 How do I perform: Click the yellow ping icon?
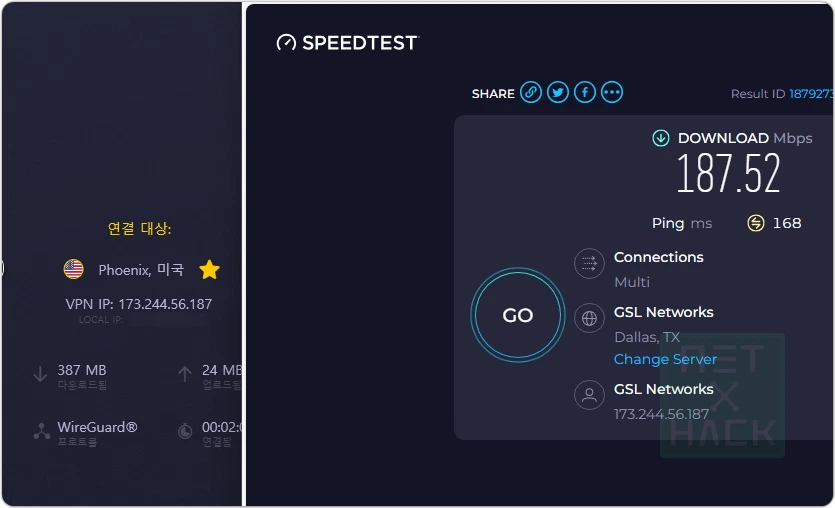(756, 223)
